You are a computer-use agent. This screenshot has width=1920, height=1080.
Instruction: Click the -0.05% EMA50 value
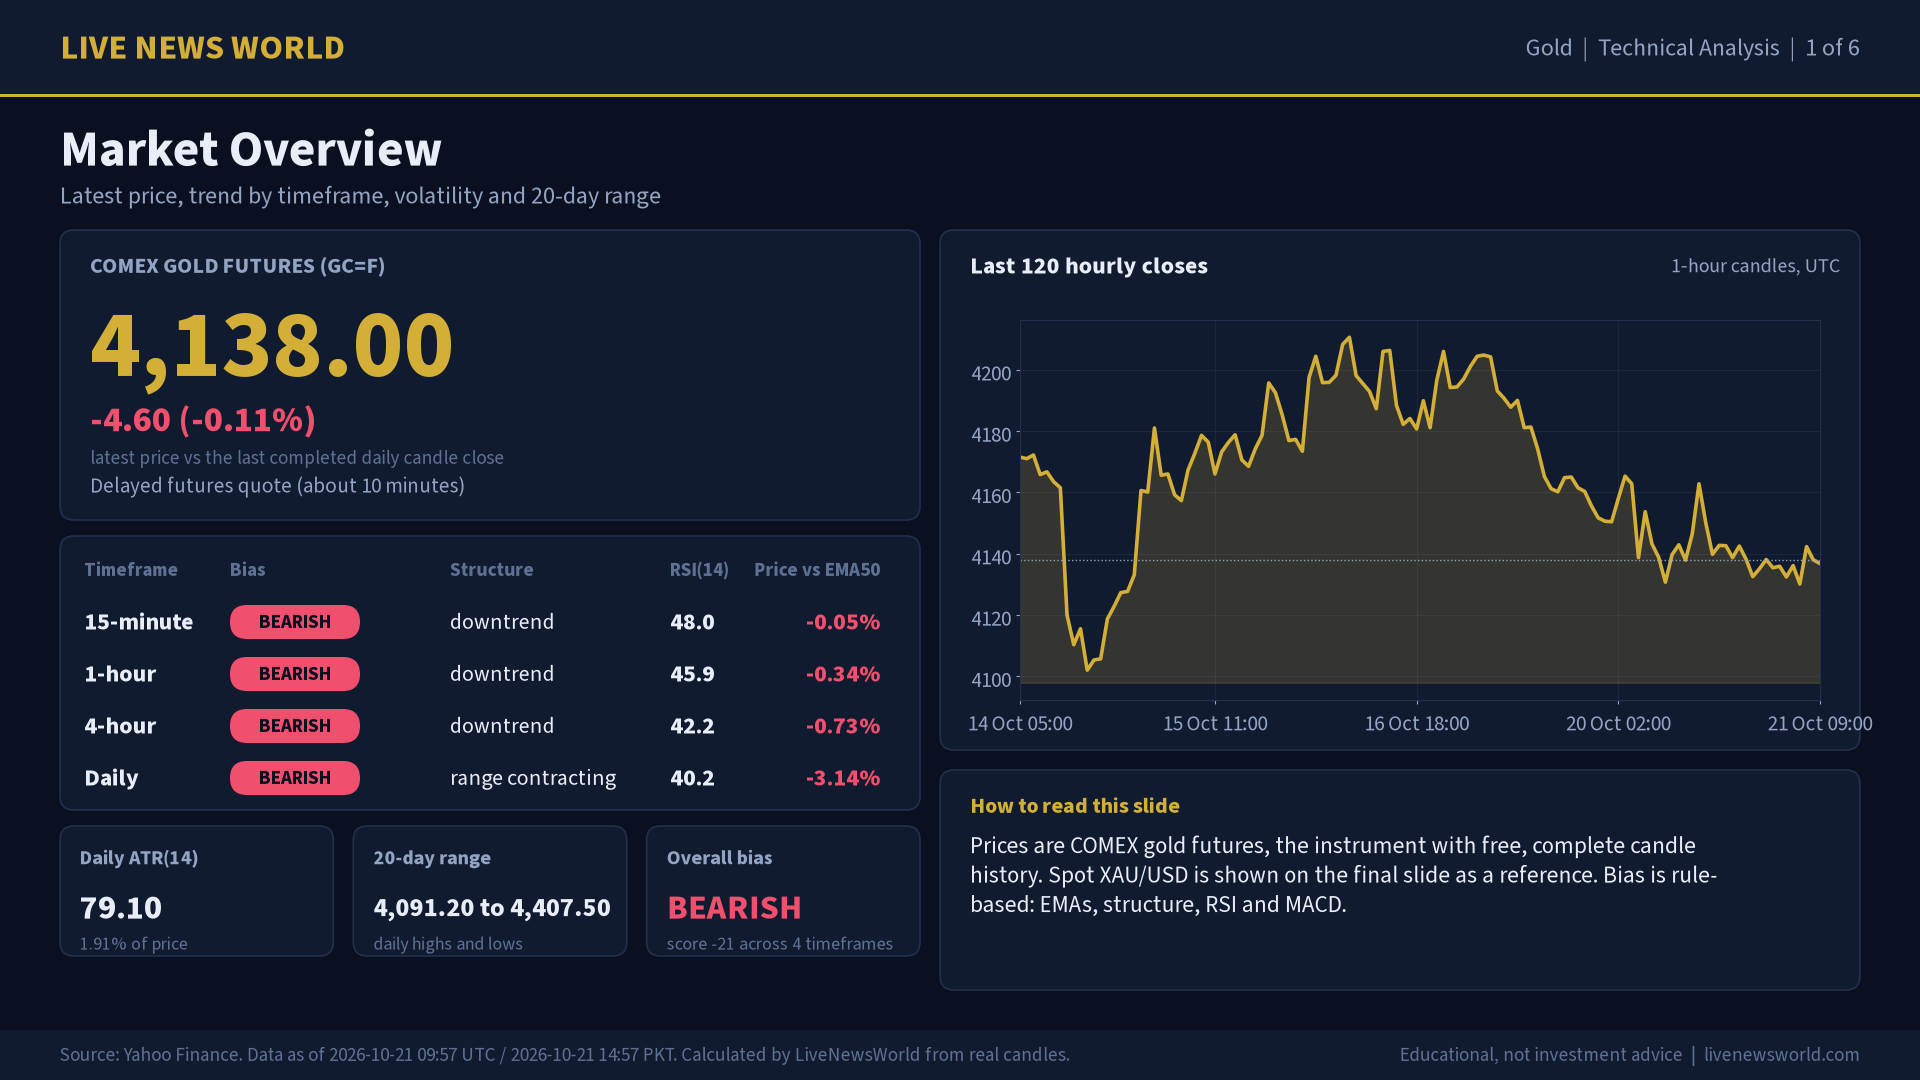(x=843, y=622)
